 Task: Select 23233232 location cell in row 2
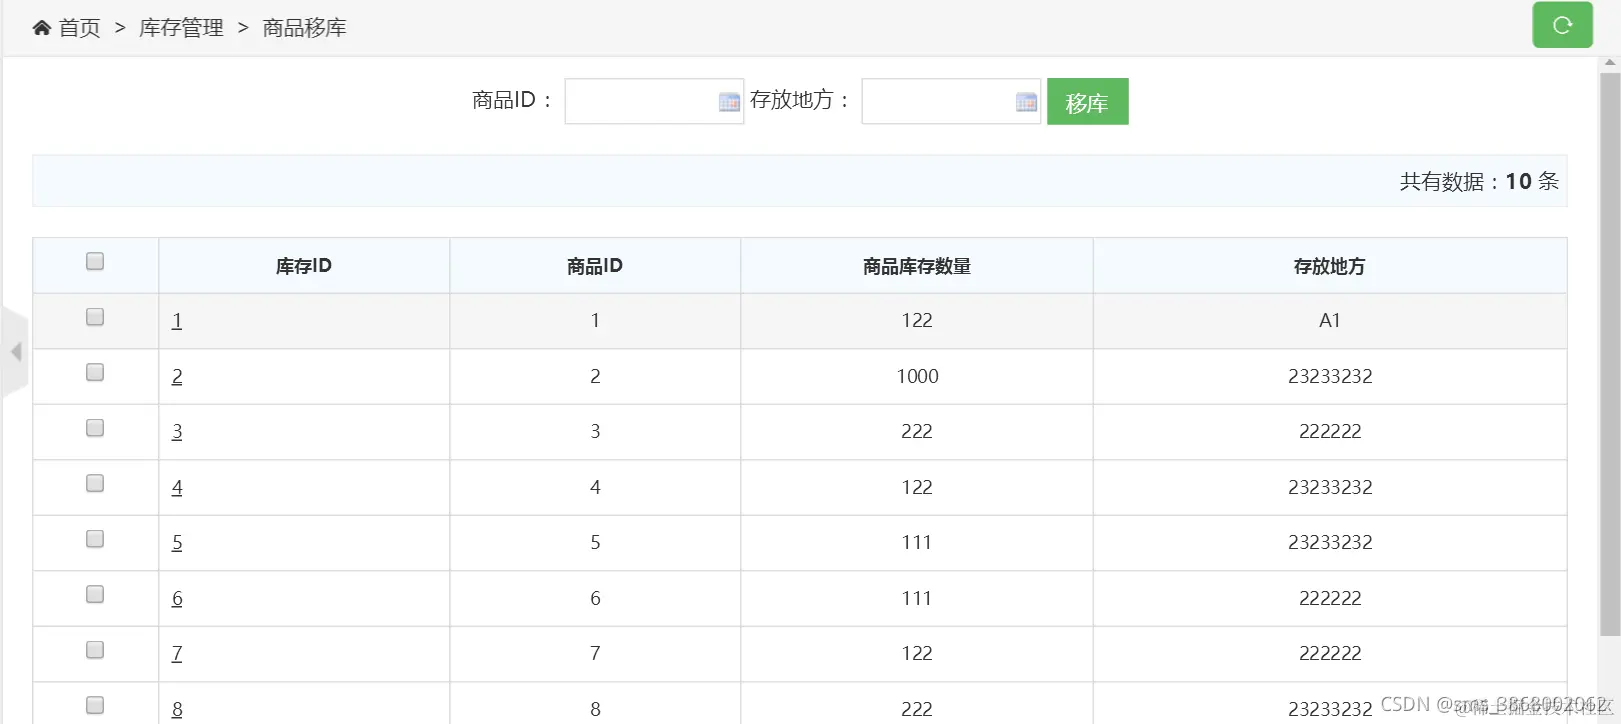[x=1330, y=377]
